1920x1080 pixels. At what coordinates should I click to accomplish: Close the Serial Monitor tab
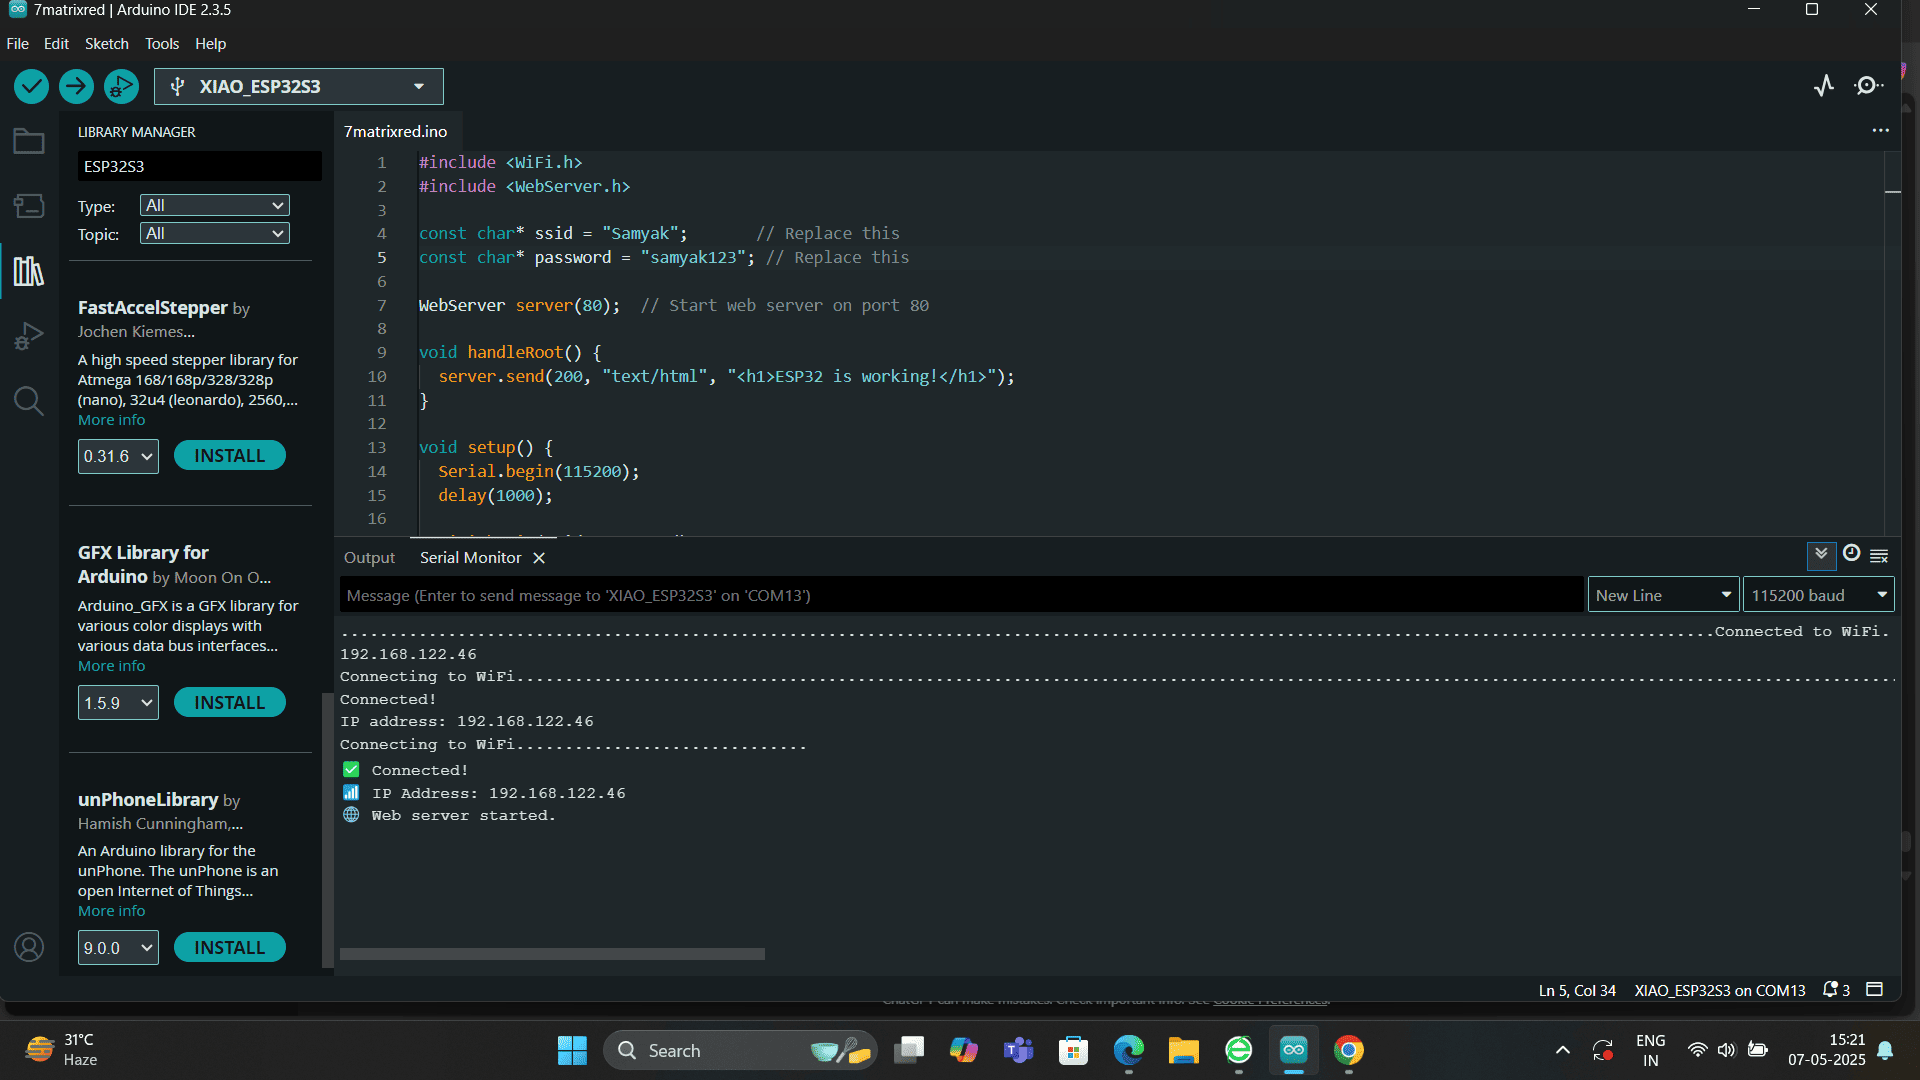[539, 558]
